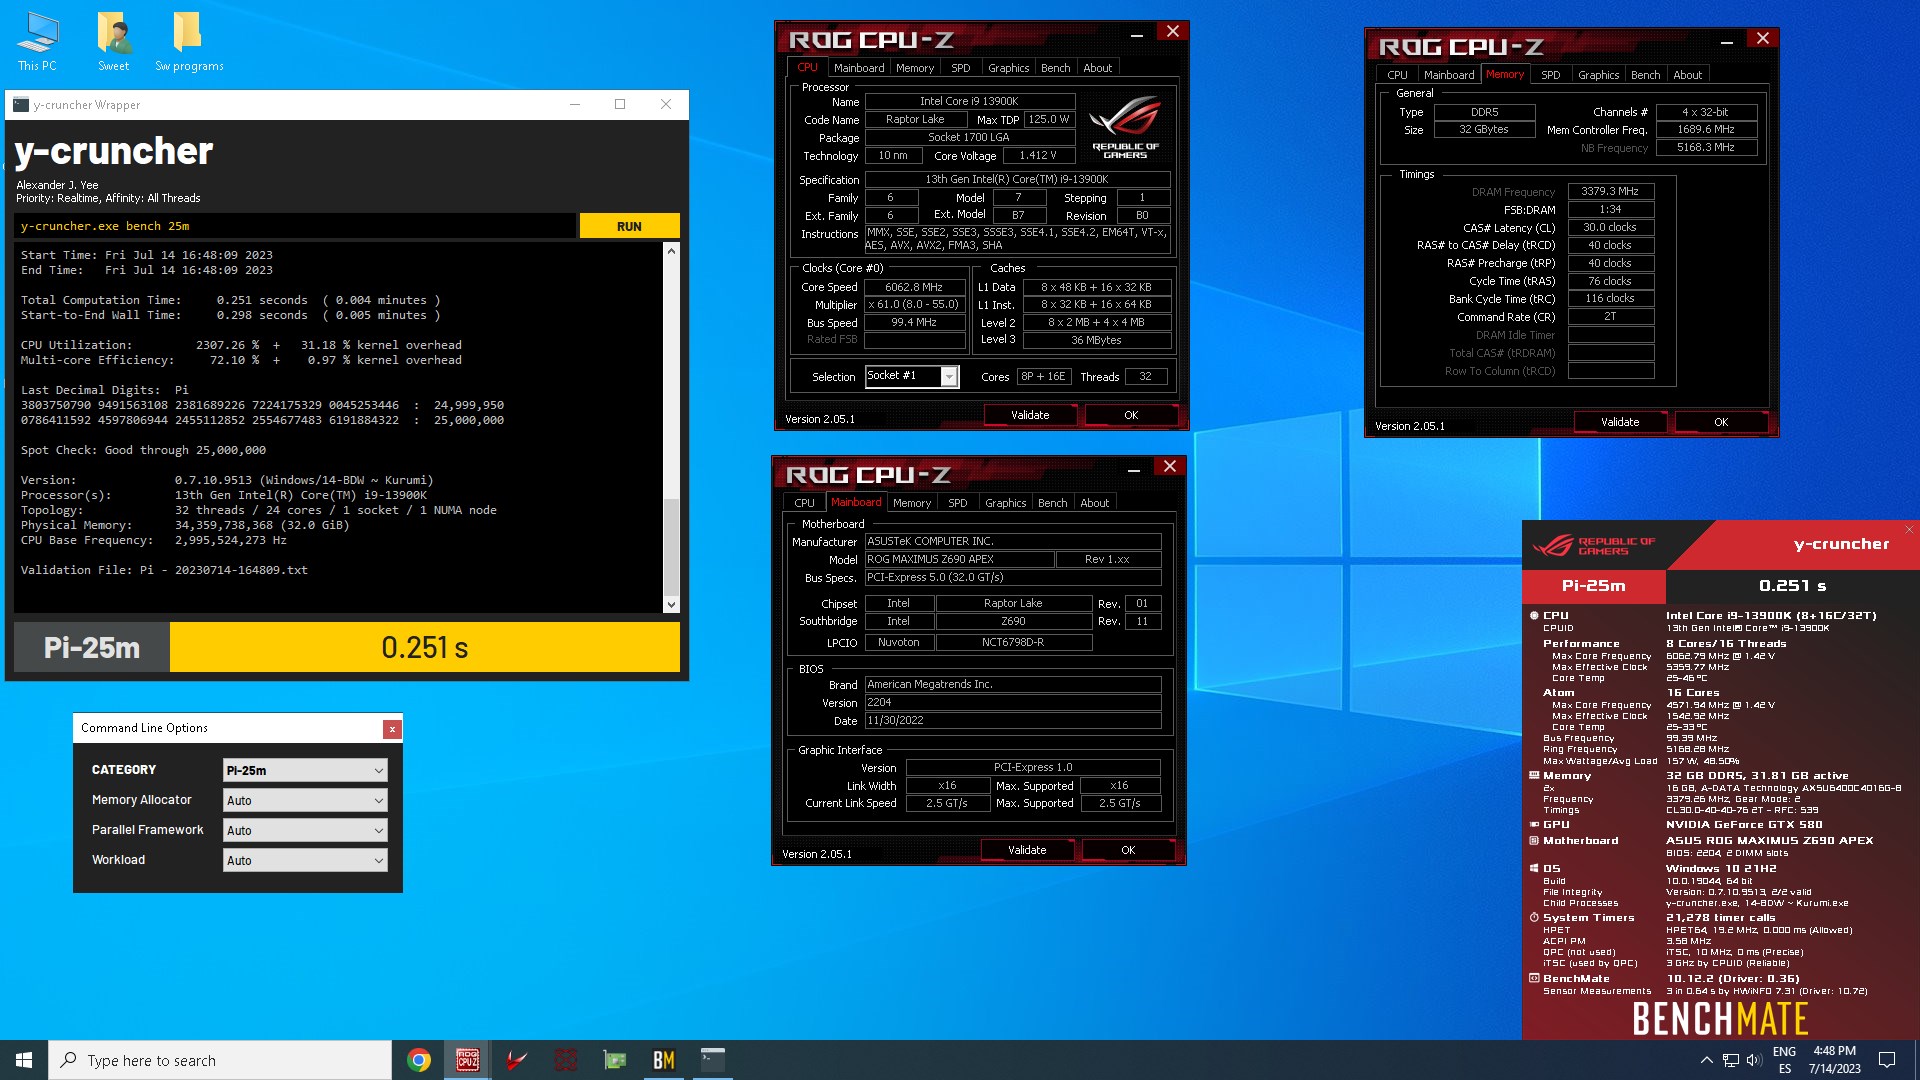The height and width of the screenshot is (1080, 1920).
Task: Open Workload dropdown
Action: 305,860
